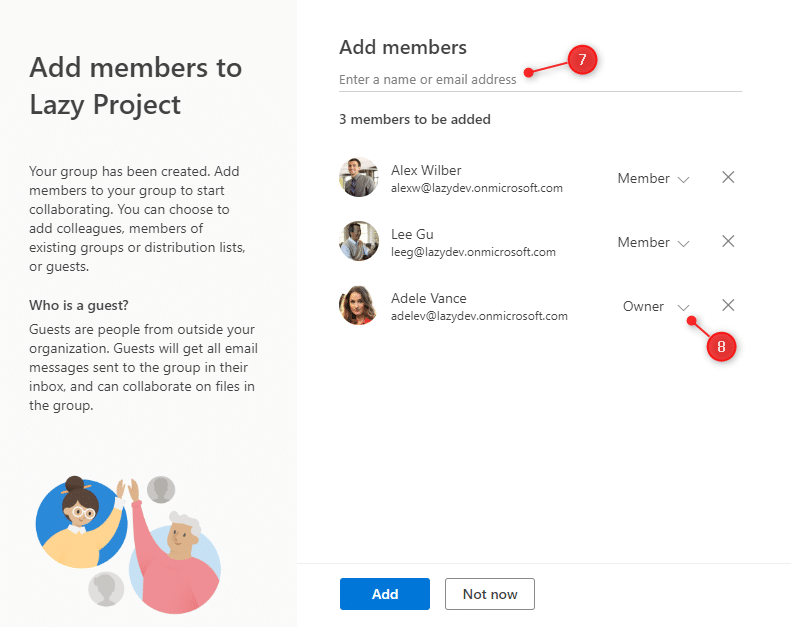Open Alex Wilber's Member role dropdown
The image size is (791, 627).
pos(653,179)
